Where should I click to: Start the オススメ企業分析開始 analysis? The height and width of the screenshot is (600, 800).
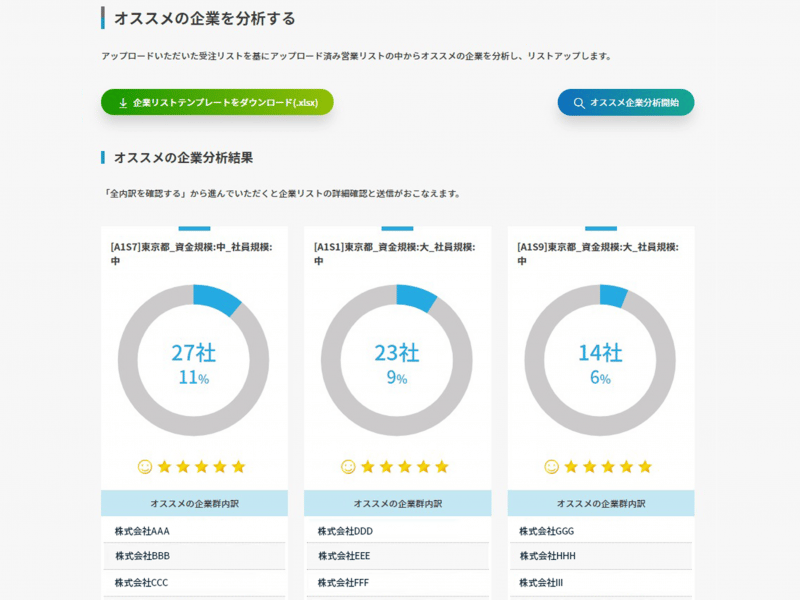(626, 103)
